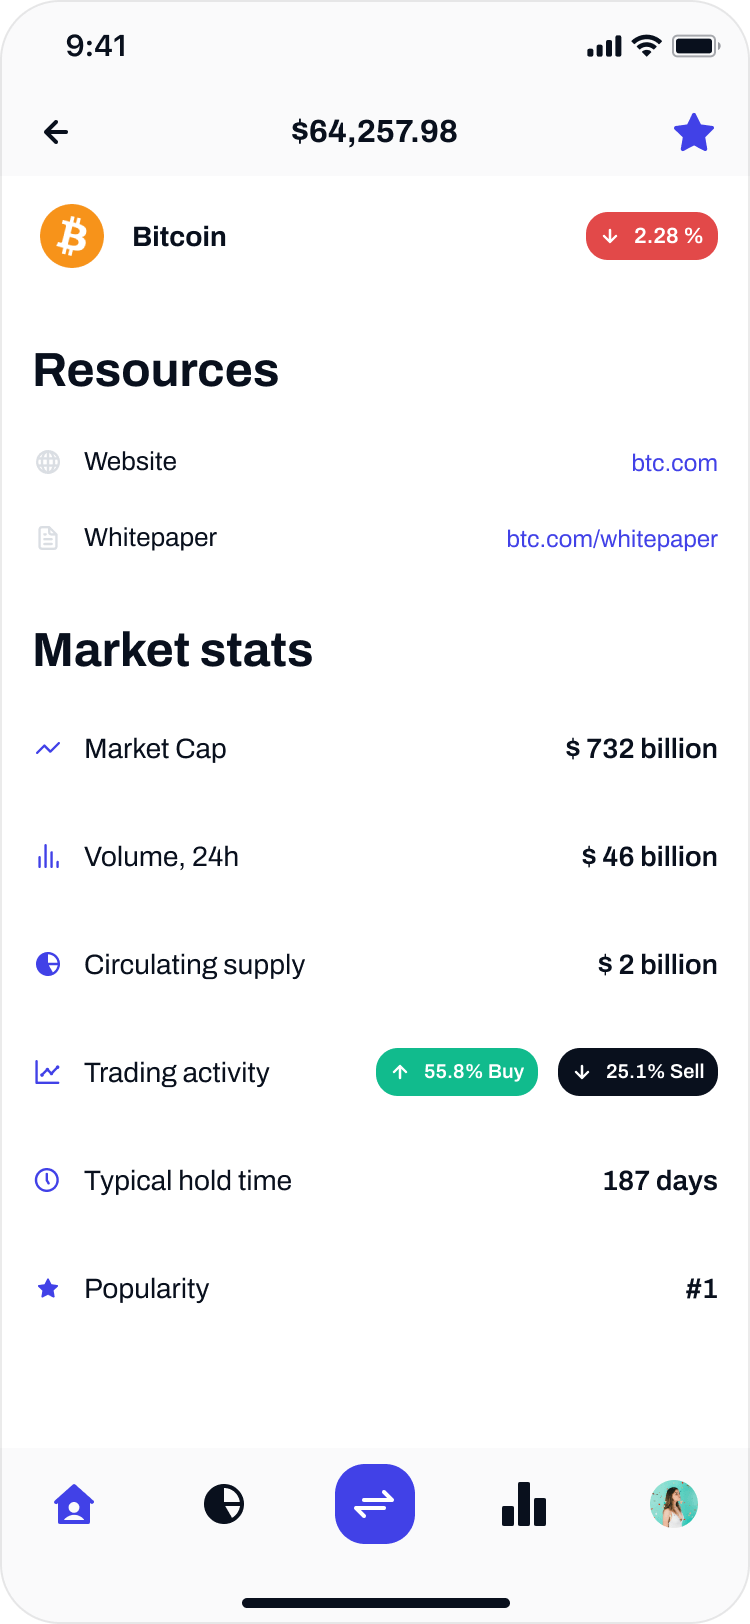Tap the Popularity star icon
750x1624 pixels.
(x=48, y=1289)
